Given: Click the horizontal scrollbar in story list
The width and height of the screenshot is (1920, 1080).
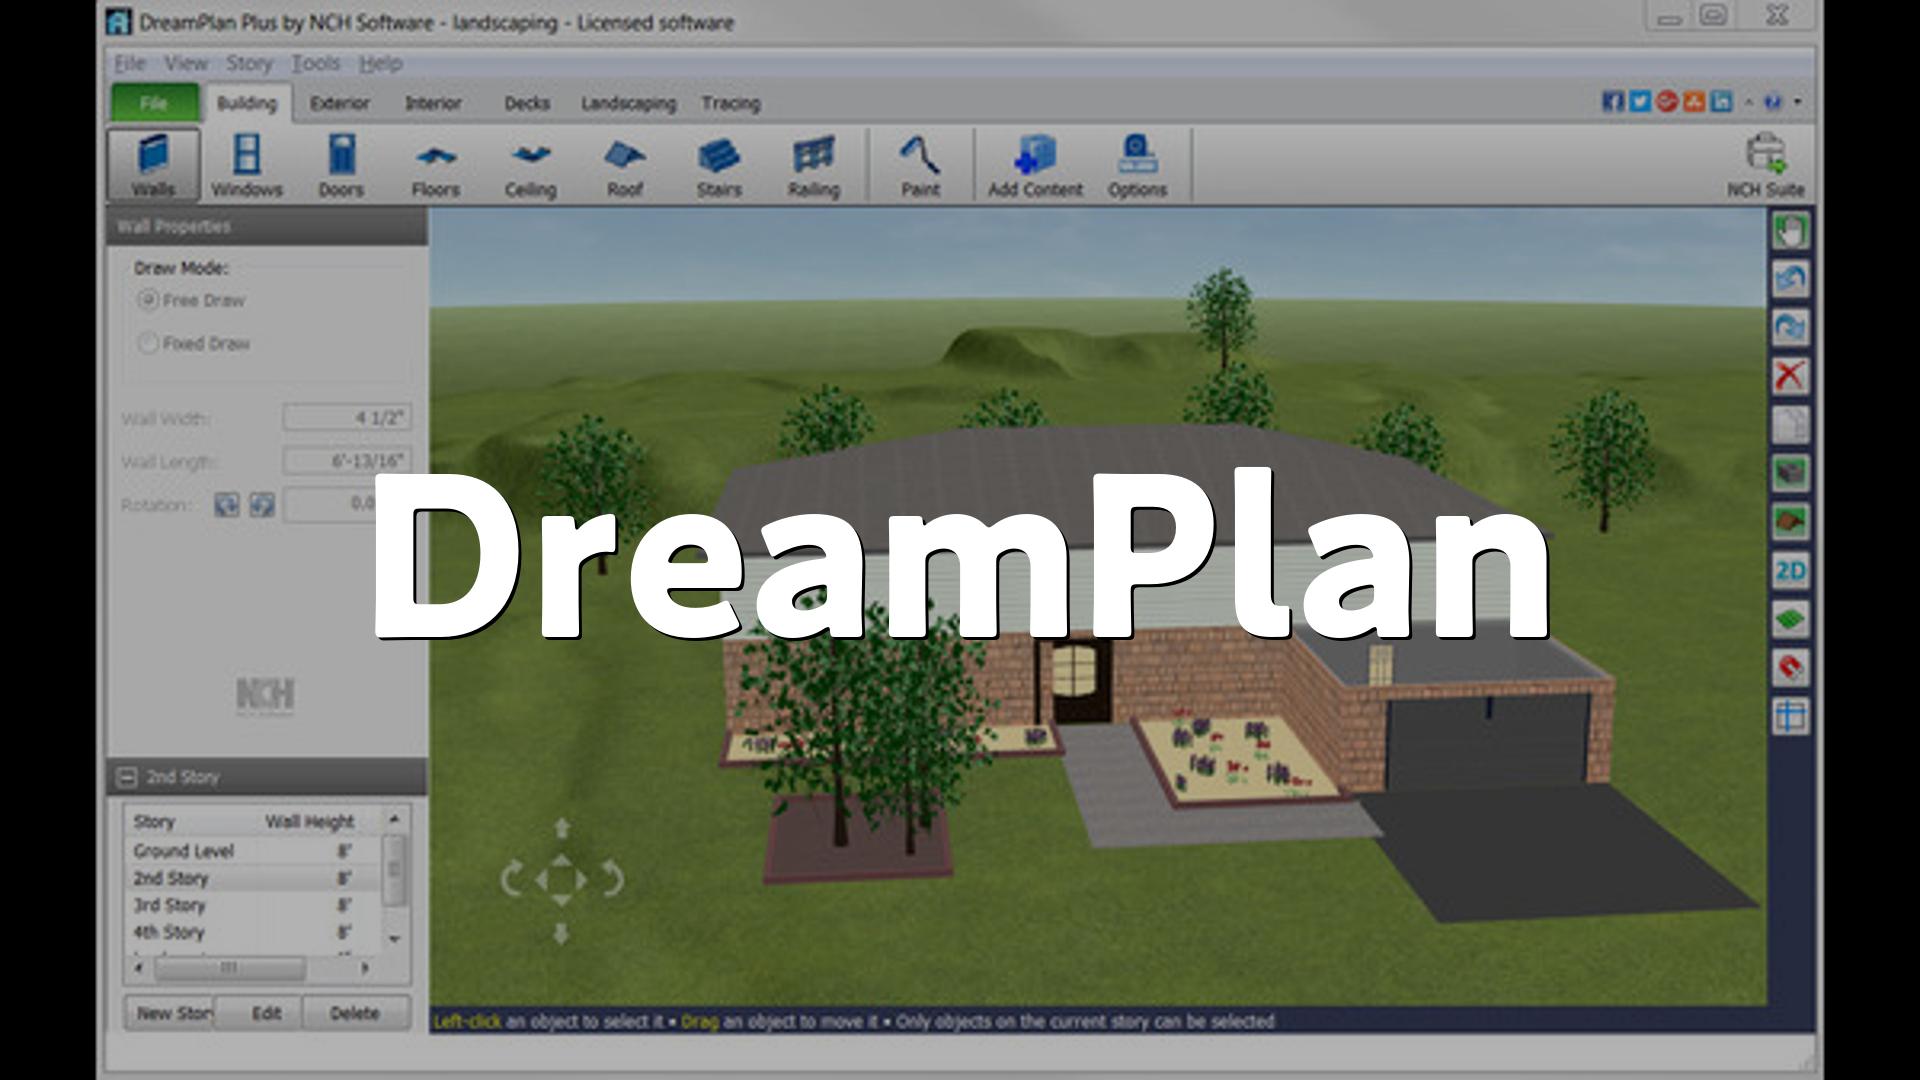Looking at the screenshot, I should point(230,968).
